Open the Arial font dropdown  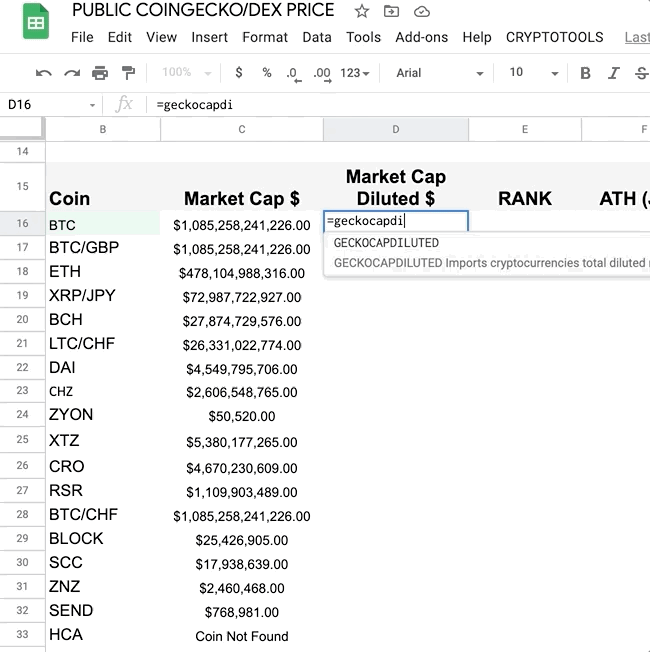tap(439, 73)
